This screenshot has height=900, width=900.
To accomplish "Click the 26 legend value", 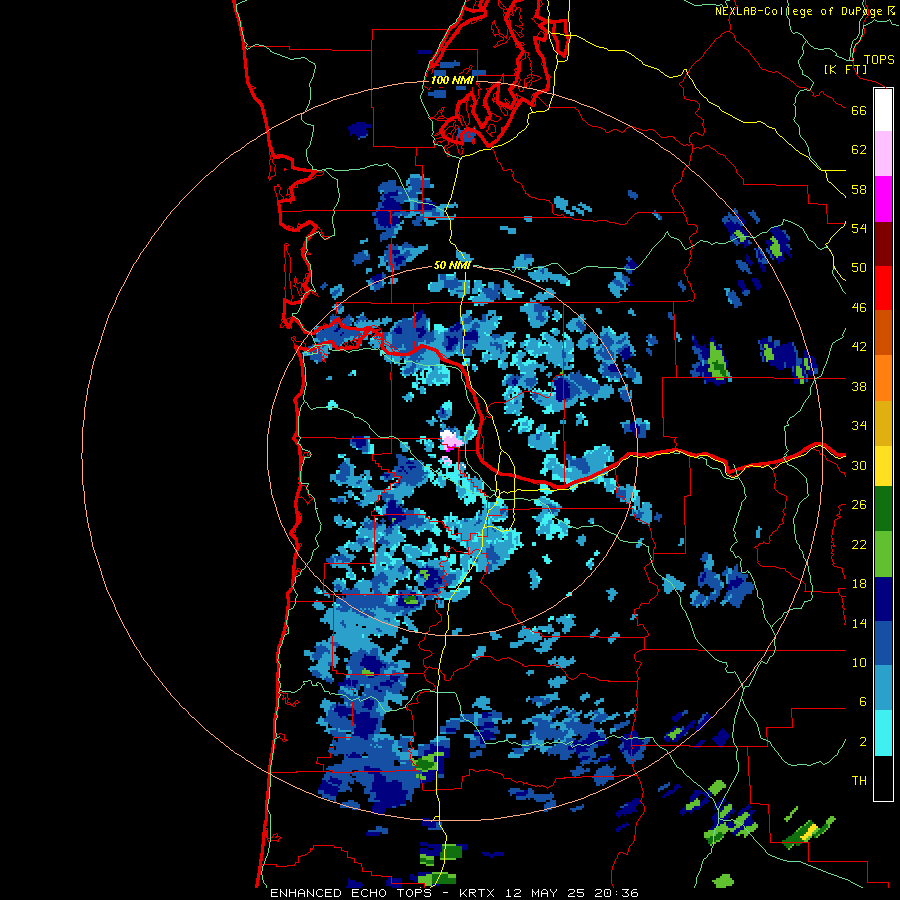I will [859, 505].
